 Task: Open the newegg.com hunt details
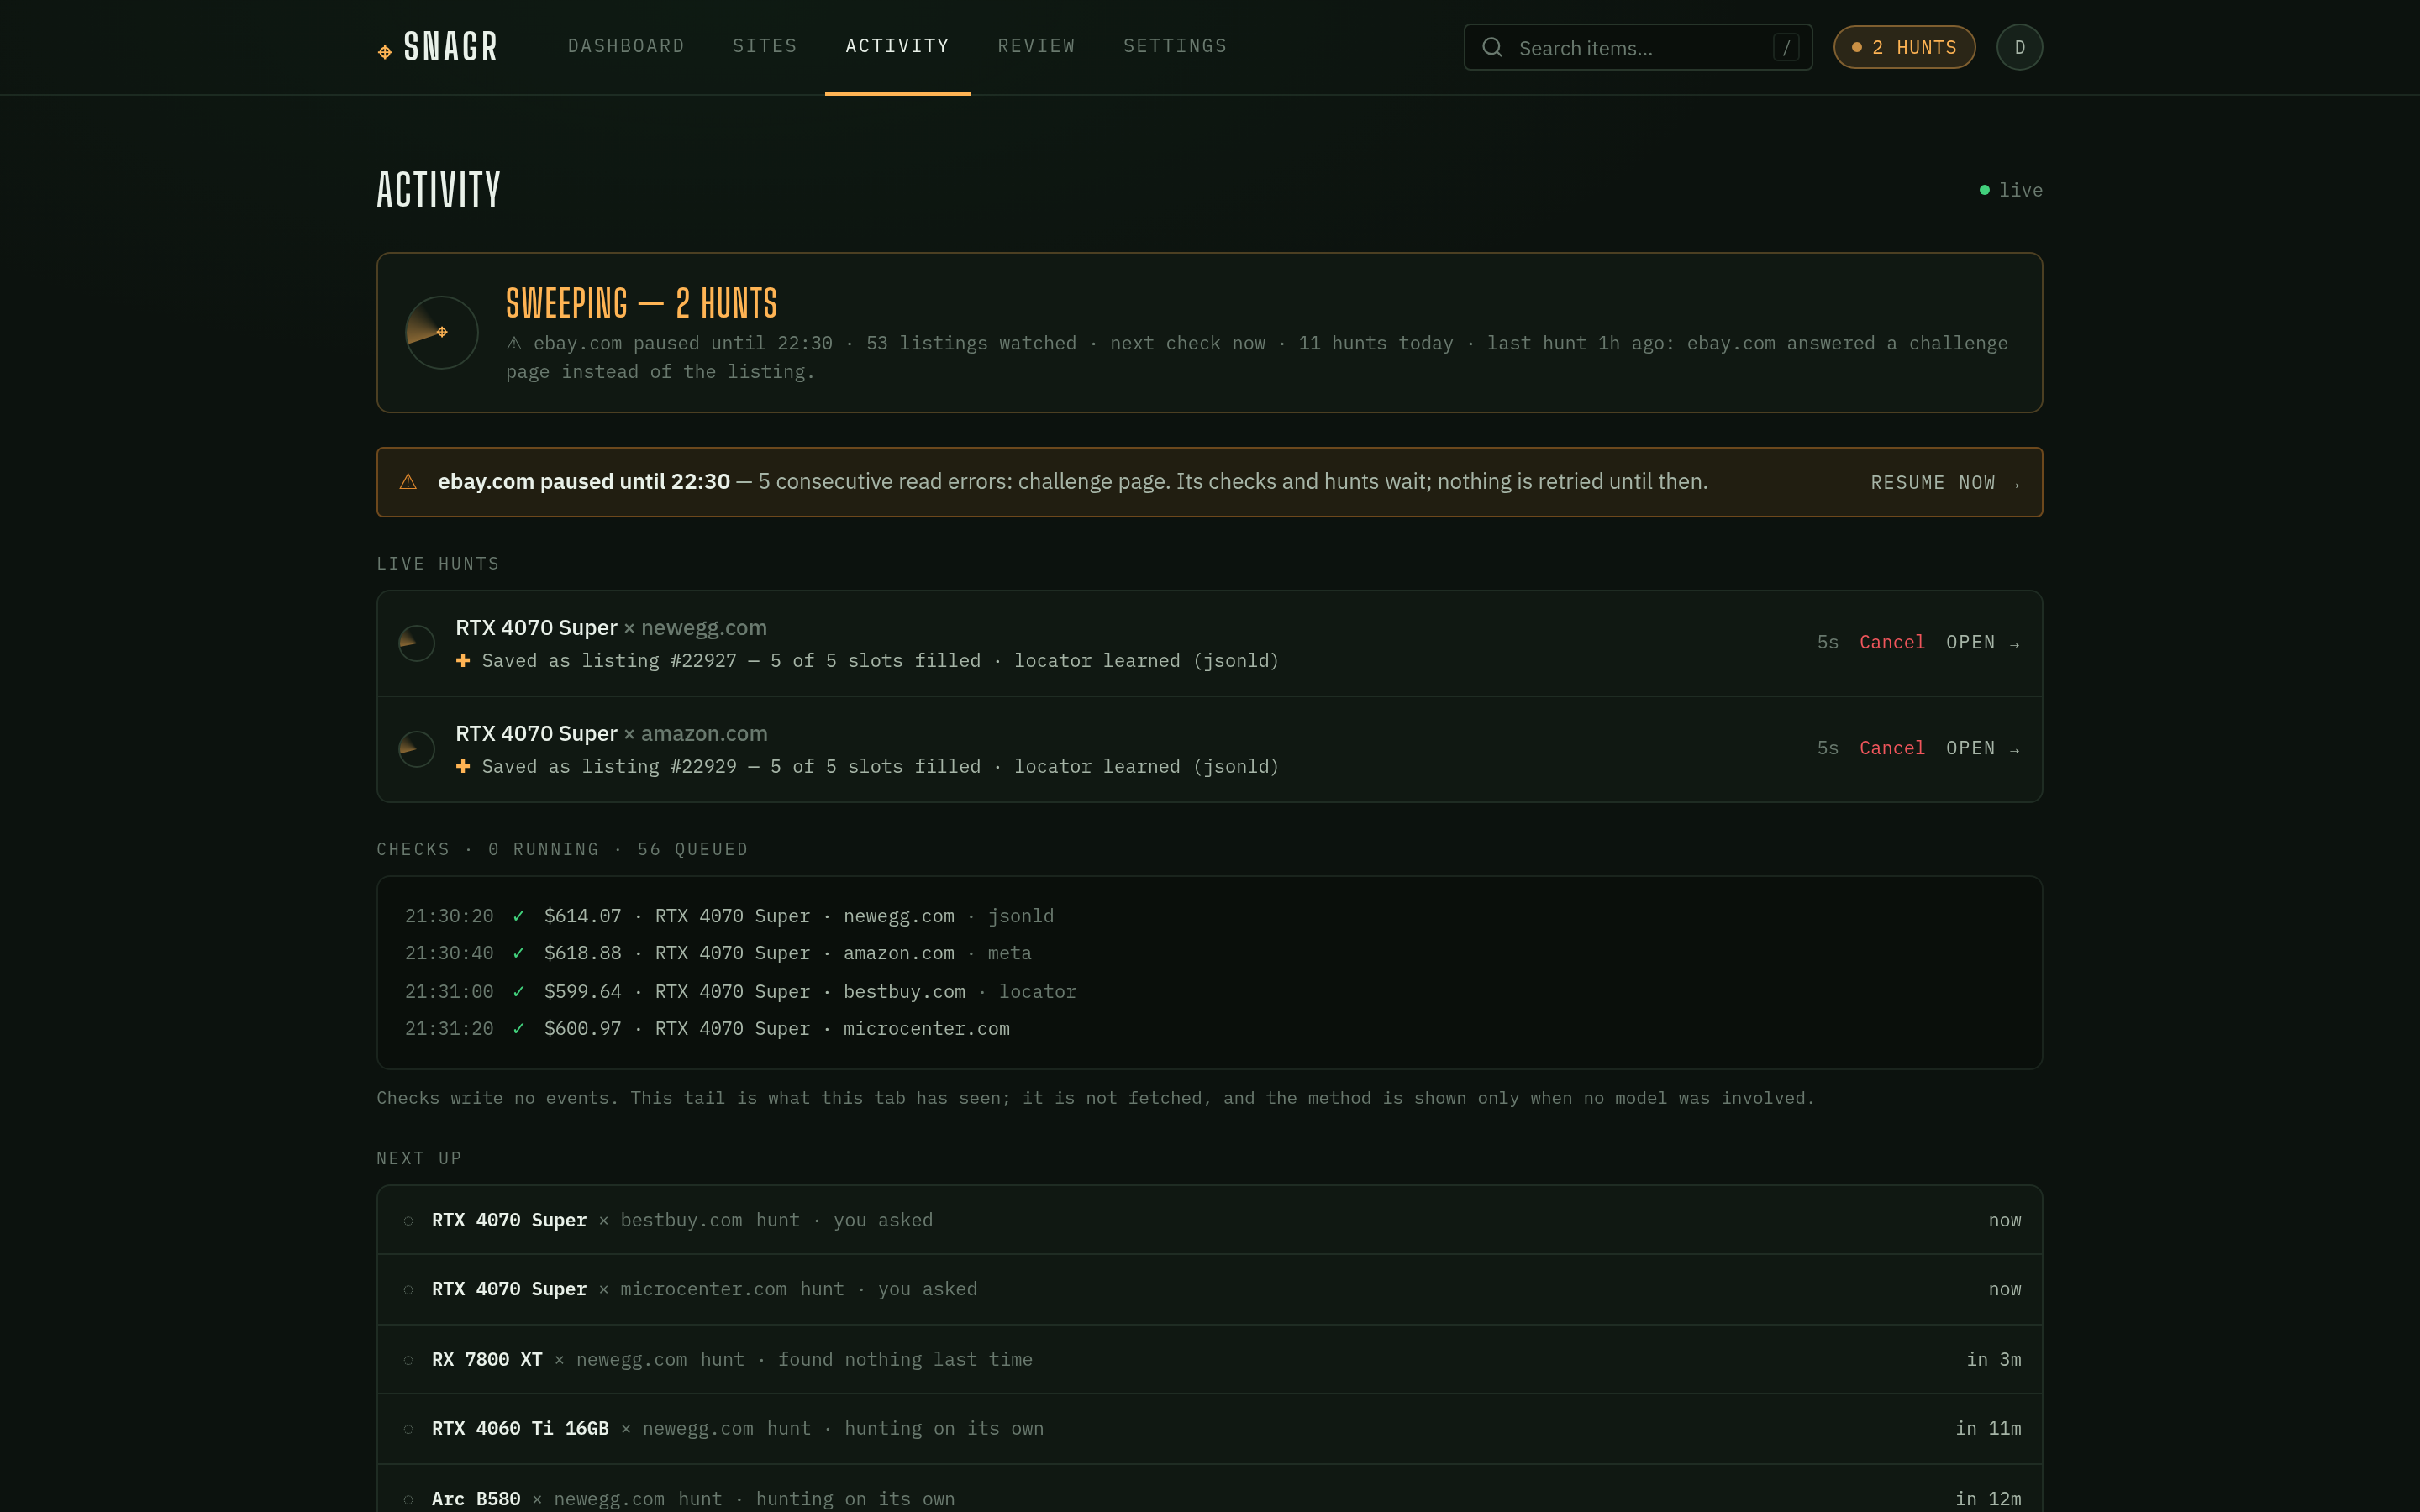coord(1983,642)
